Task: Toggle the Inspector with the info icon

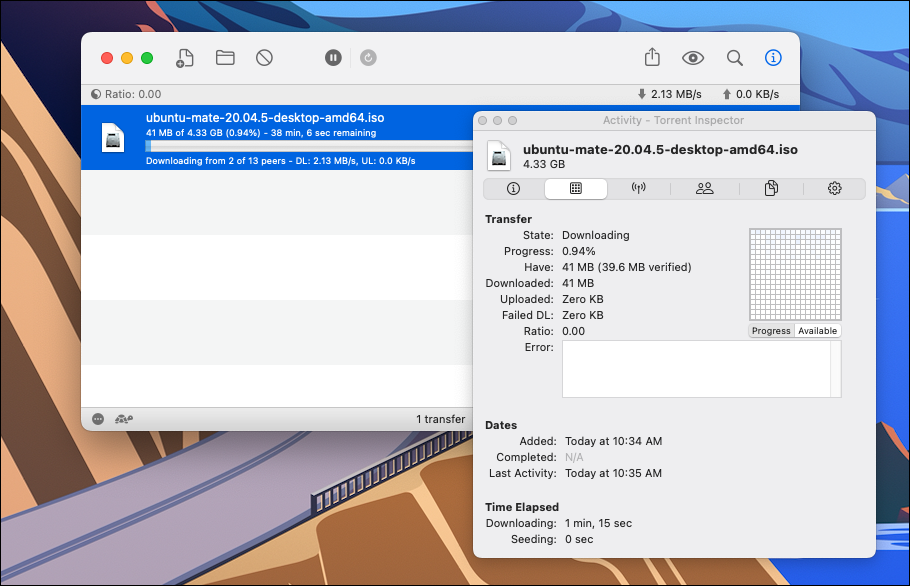Action: tap(773, 58)
